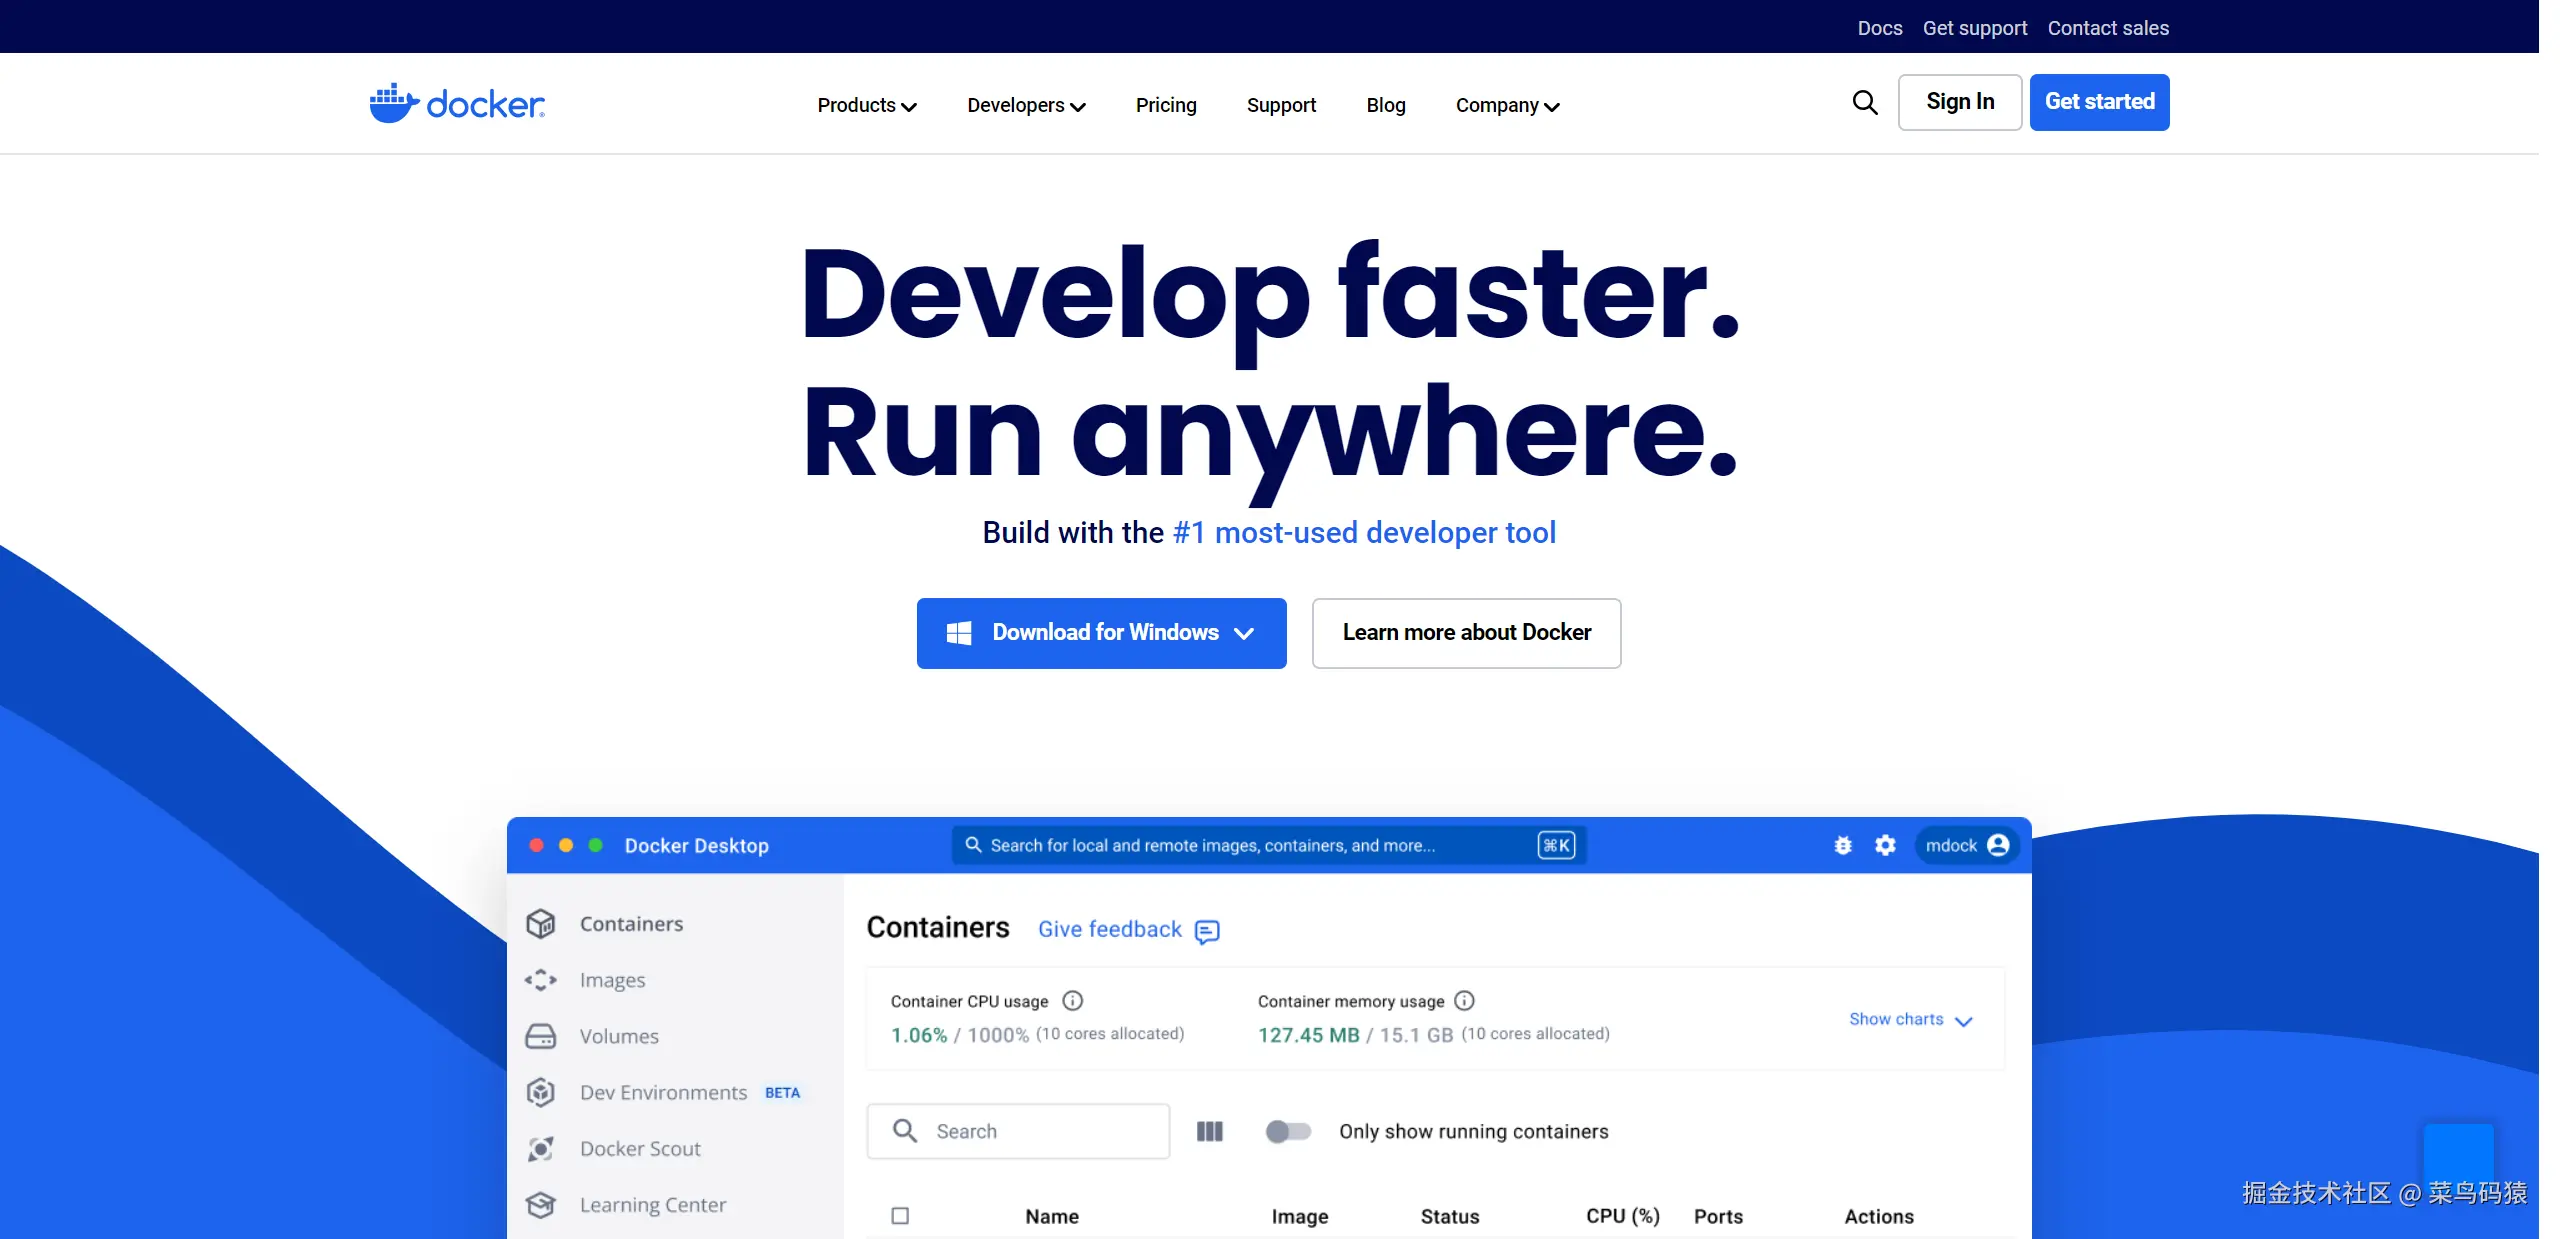Open Download for Windows dropdown button
The image size is (2560, 1239).
(x=1101, y=633)
